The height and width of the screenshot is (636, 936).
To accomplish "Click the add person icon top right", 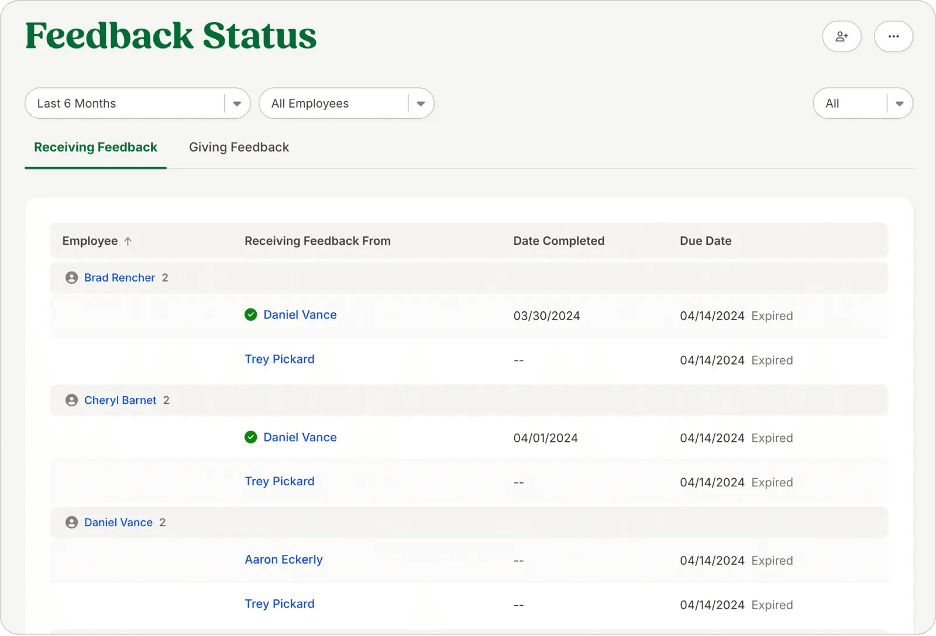I will point(841,36).
